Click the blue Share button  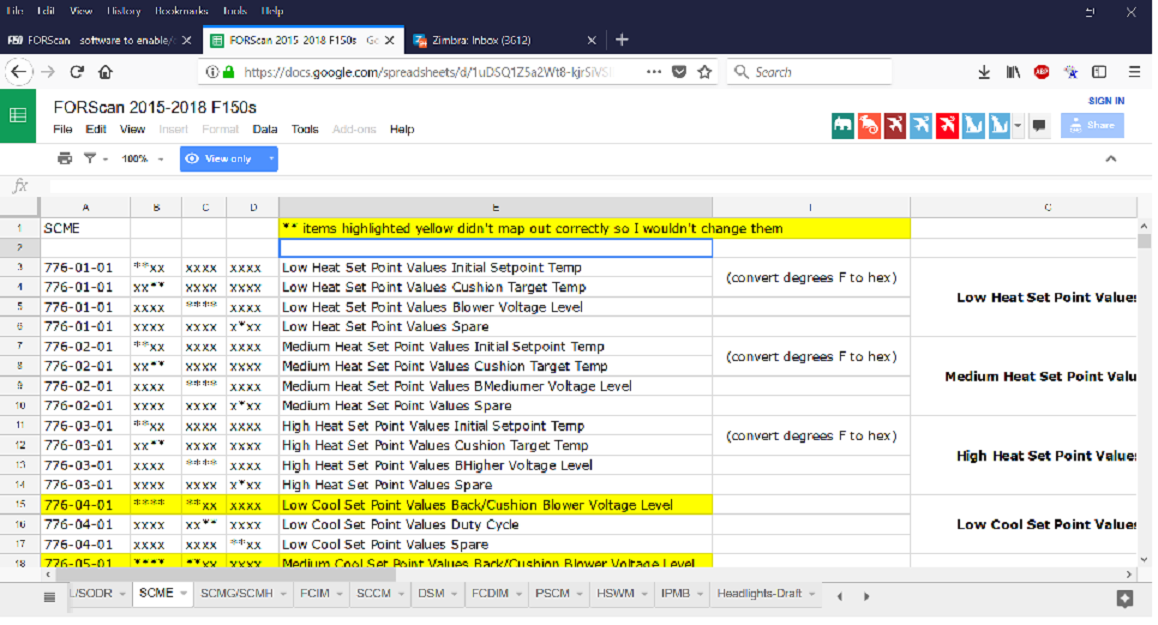(x=1092, y=126)
